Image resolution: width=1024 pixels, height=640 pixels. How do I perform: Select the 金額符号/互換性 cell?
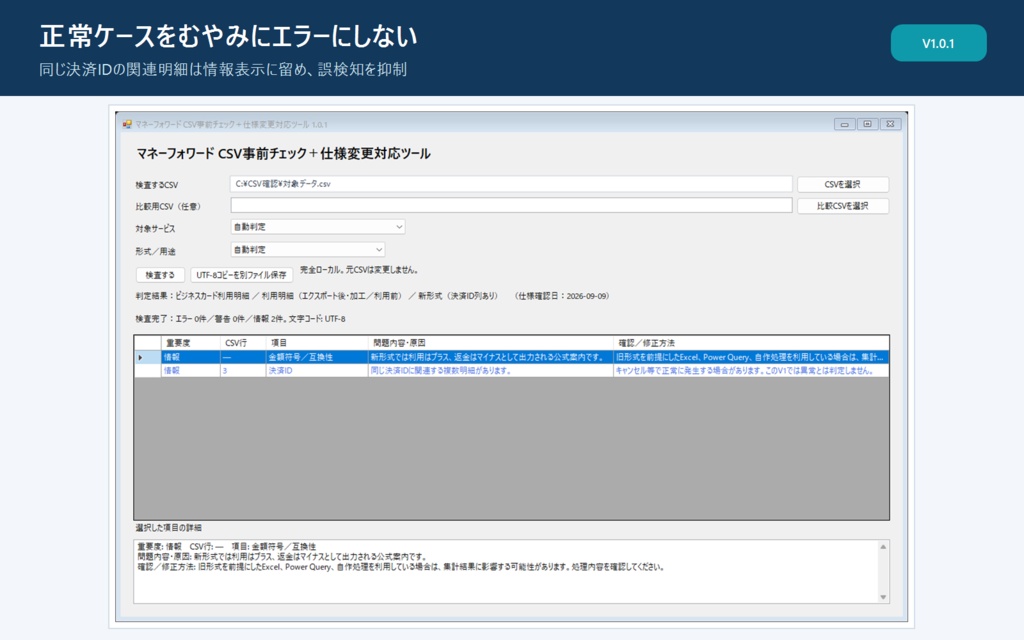pyautogui.click(x=317, y=357)
